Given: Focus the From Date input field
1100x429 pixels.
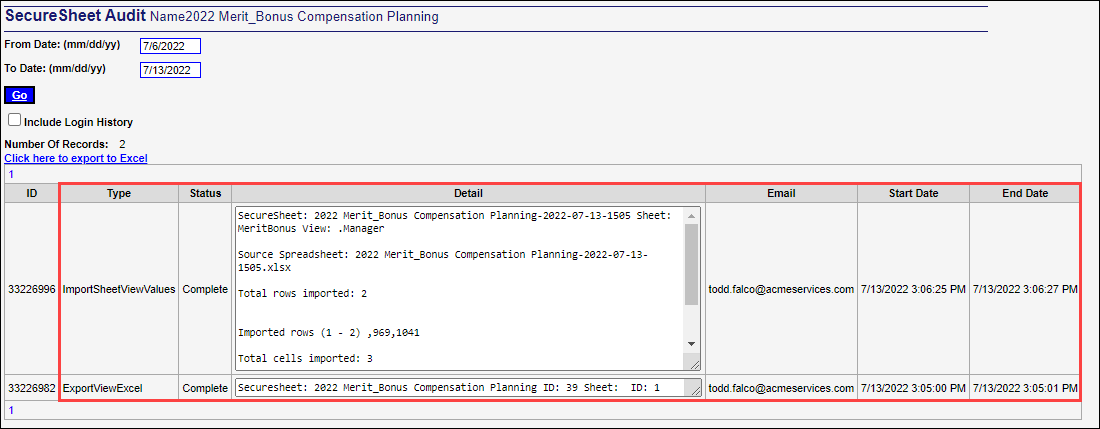Looking at the screenshot, I should (170, 46).
